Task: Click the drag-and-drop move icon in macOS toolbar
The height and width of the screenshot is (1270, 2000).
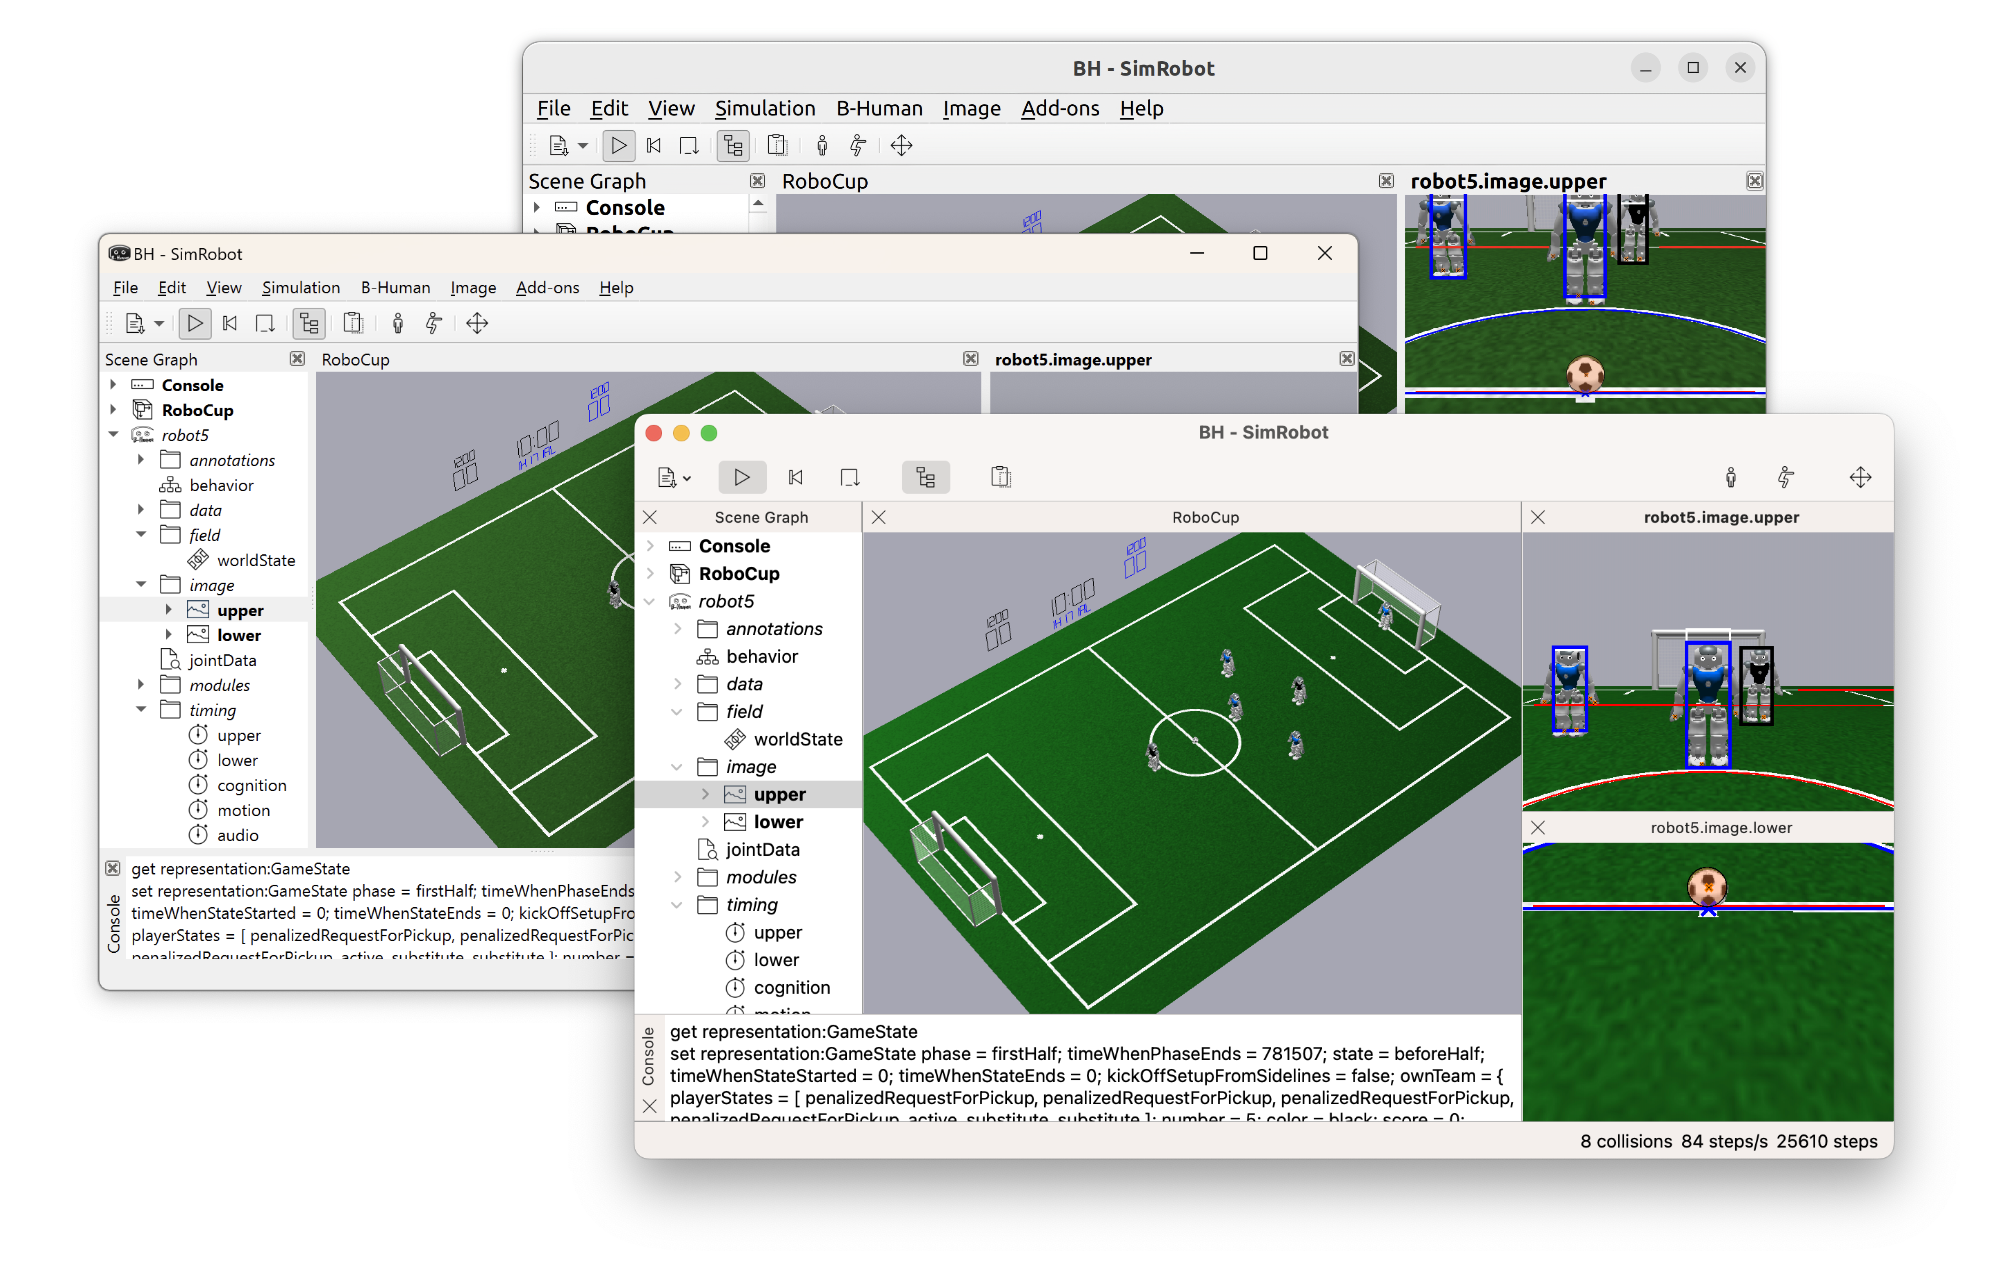Action: [x=1860, y=477]
